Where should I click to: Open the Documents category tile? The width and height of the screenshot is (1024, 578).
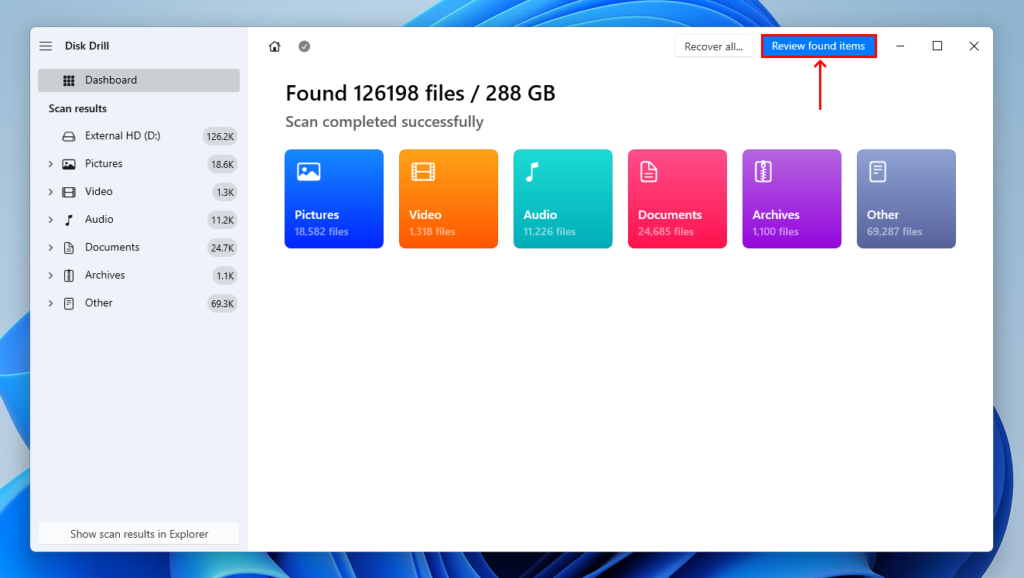(677, 198)
